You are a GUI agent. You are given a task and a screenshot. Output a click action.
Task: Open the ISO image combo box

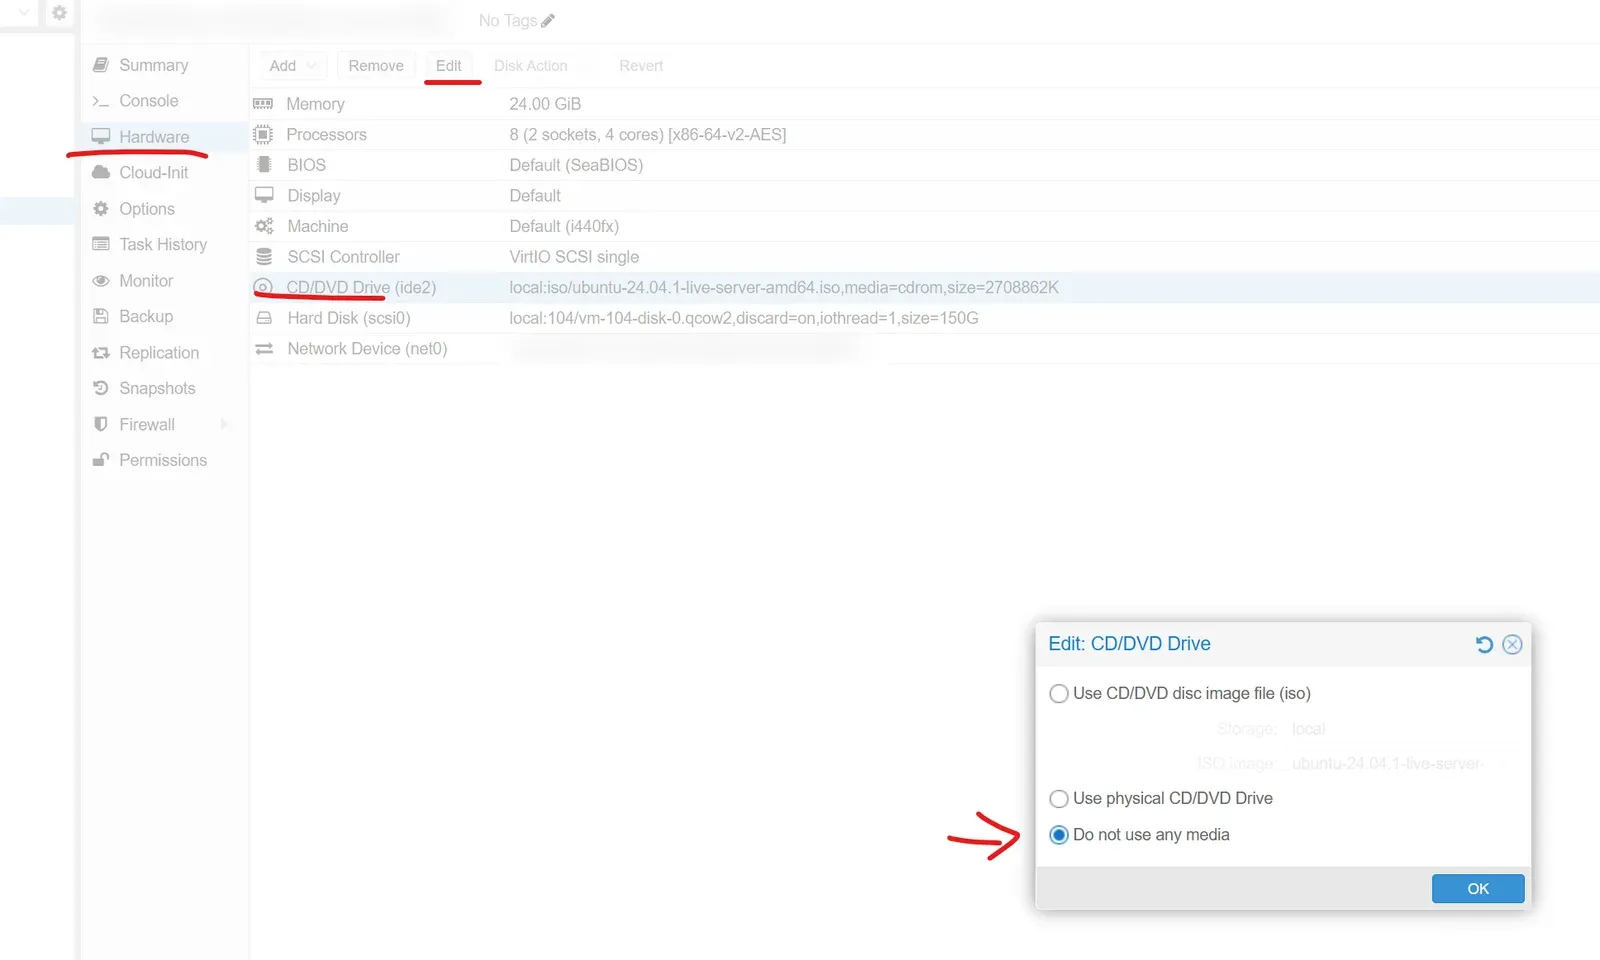click(1398, 764)
